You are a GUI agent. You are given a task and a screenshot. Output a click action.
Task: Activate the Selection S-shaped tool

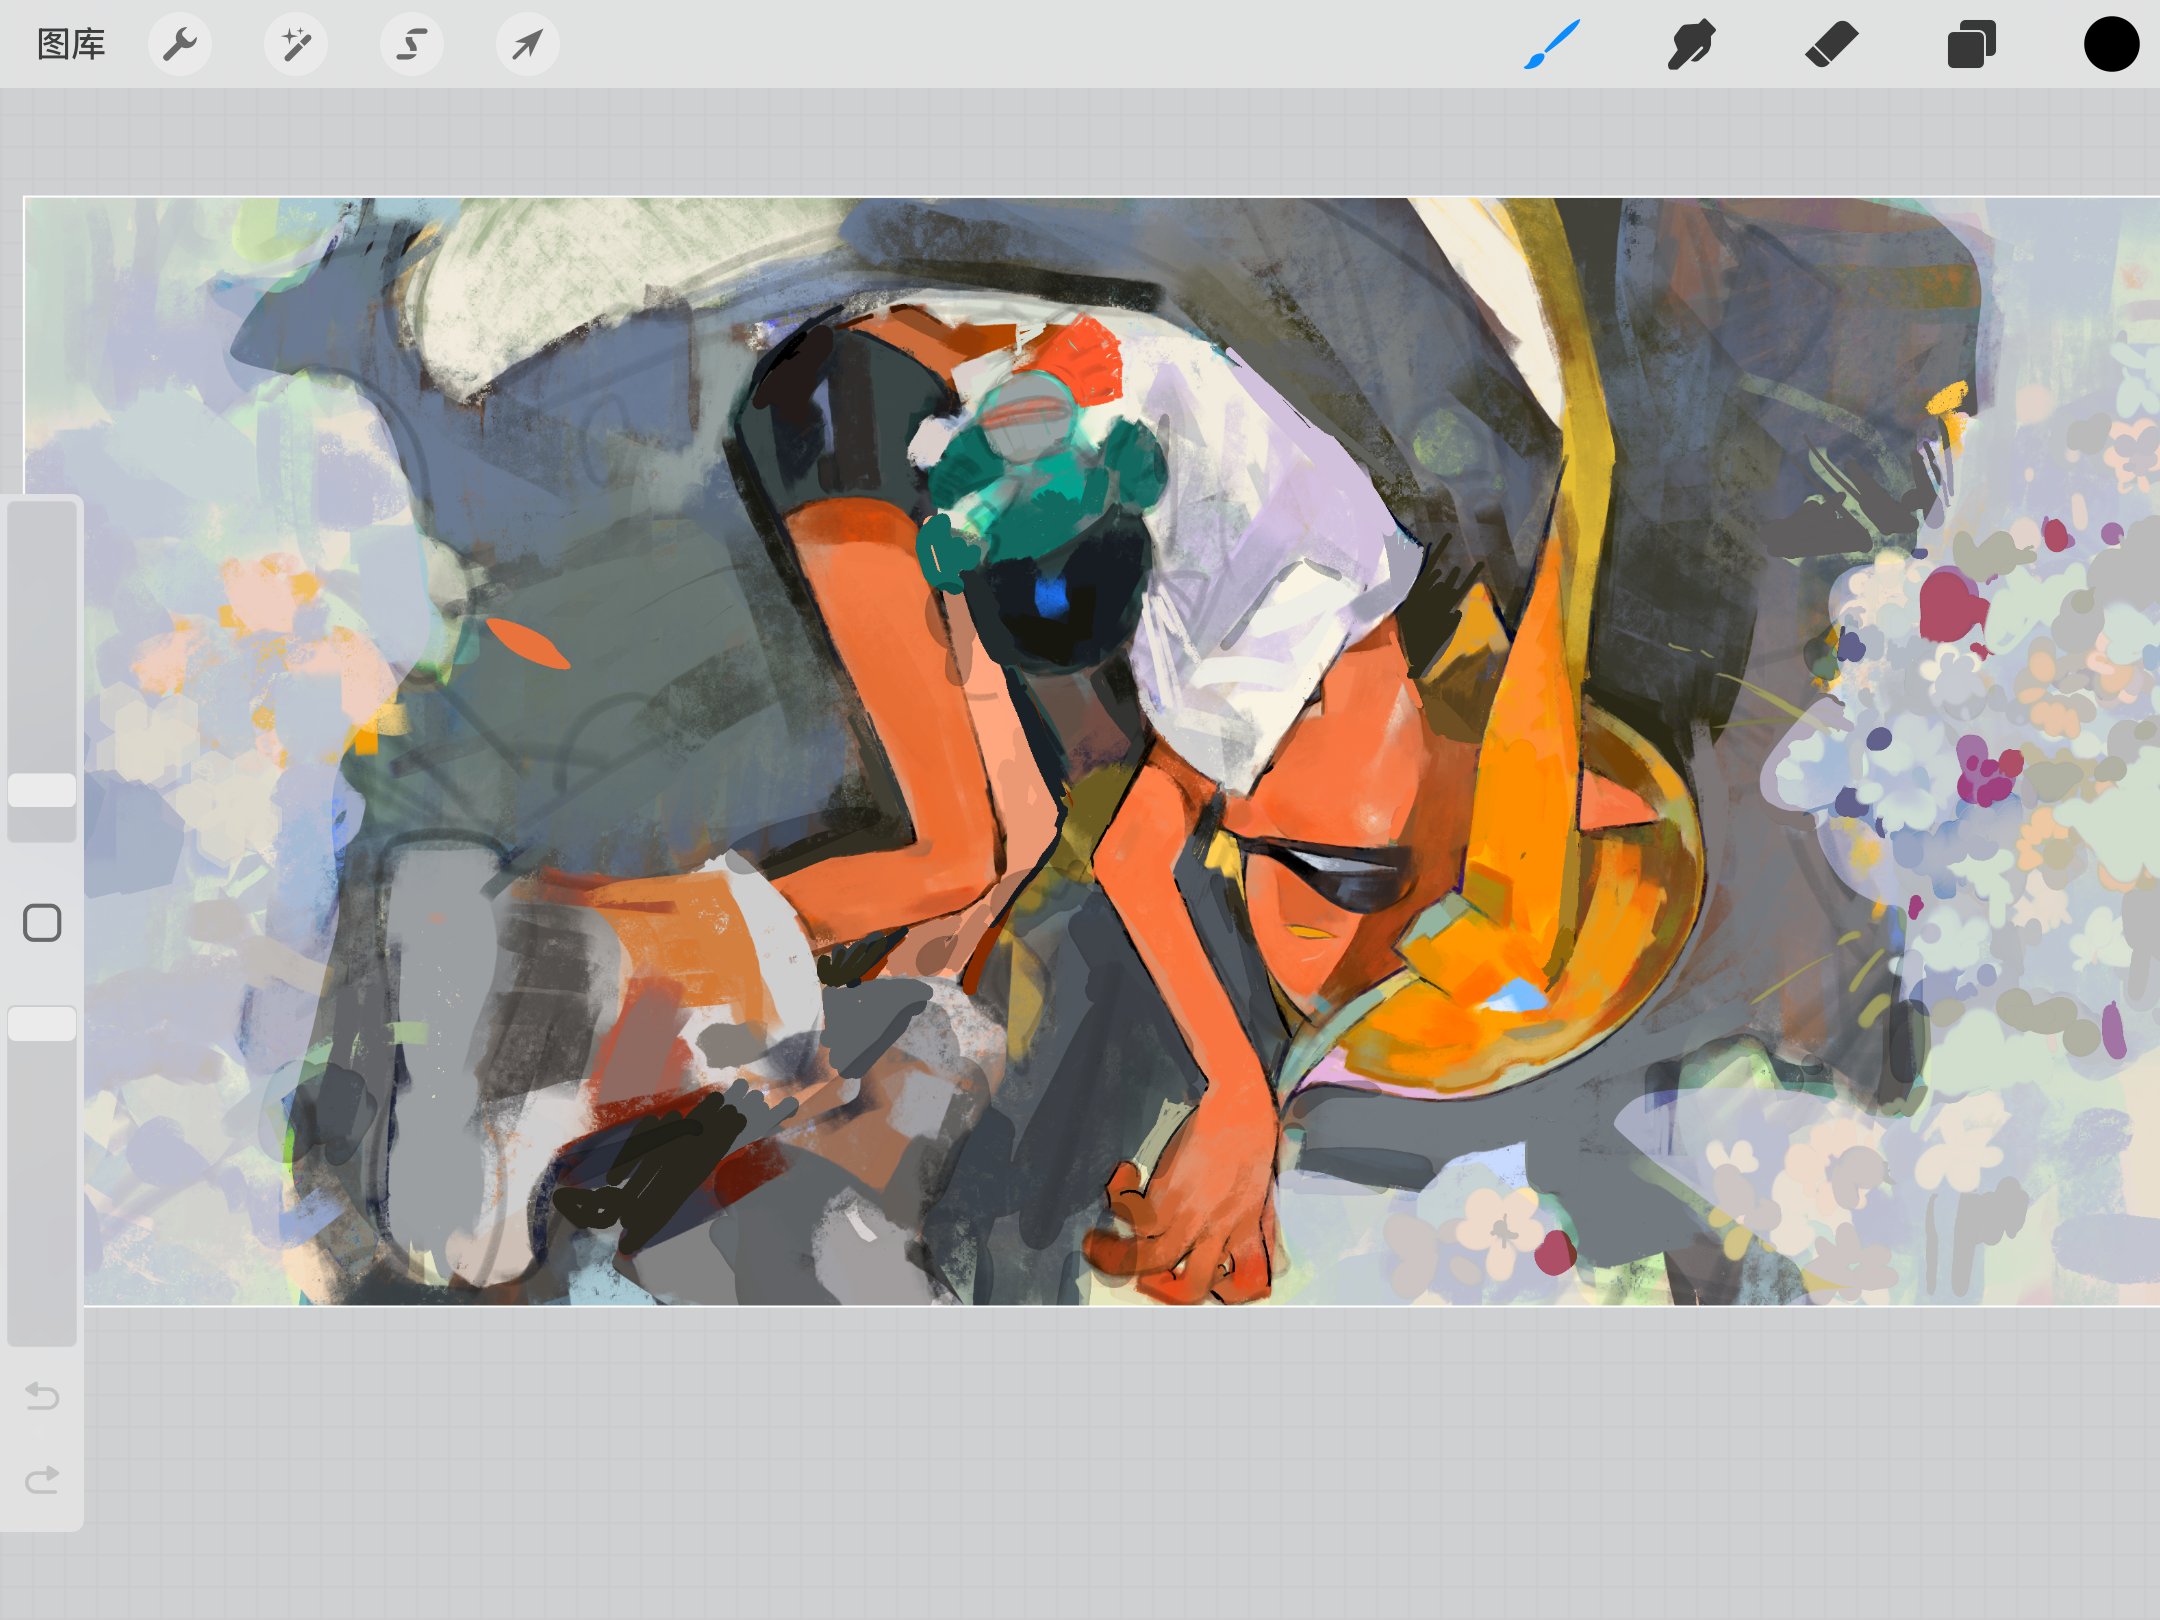412,44
